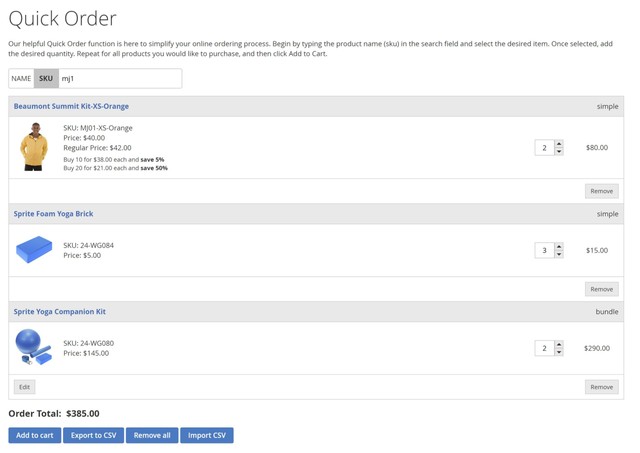Click quantity field for Beaumont Summit Kit
Screen dimensions: 640x453
544,148
